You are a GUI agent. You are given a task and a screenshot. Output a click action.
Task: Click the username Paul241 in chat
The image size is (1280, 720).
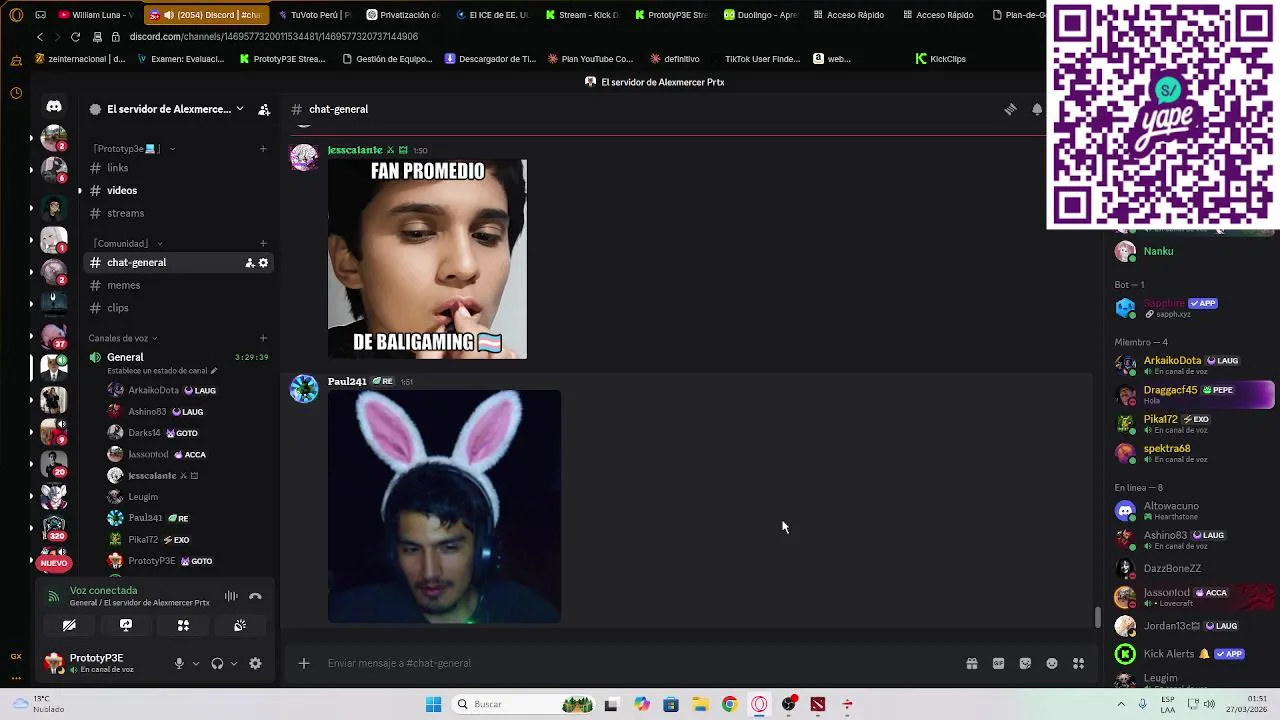pos(347,381)
